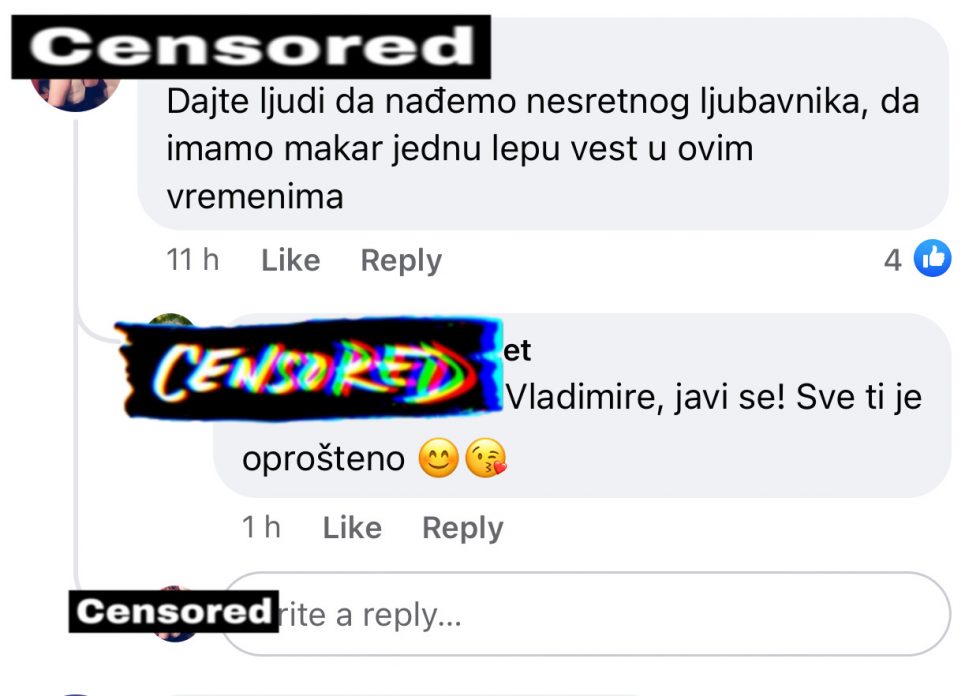The image size is (980, 696).
Task: Open the 1 h timestamp link
Action: (261, 527)
